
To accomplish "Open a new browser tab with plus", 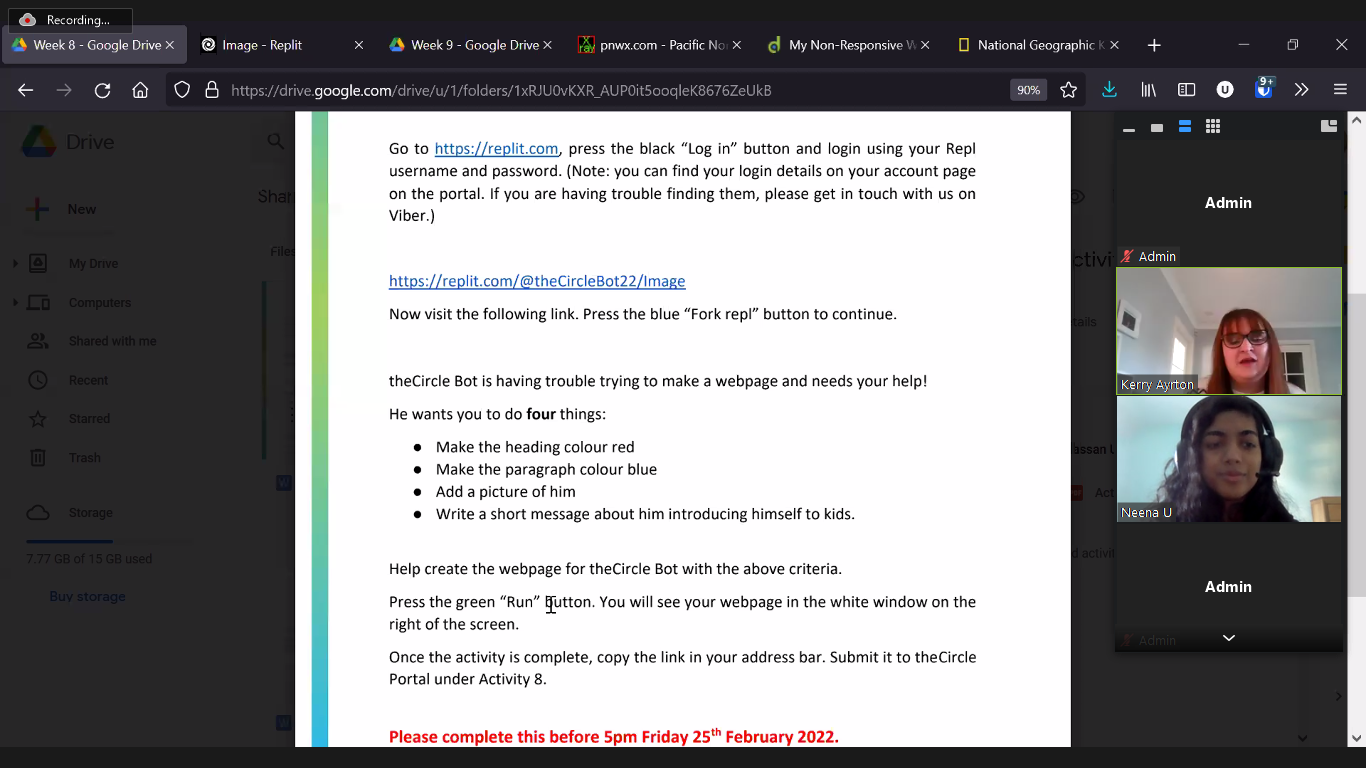I will pyautogui.click(x=1154, y=45).
